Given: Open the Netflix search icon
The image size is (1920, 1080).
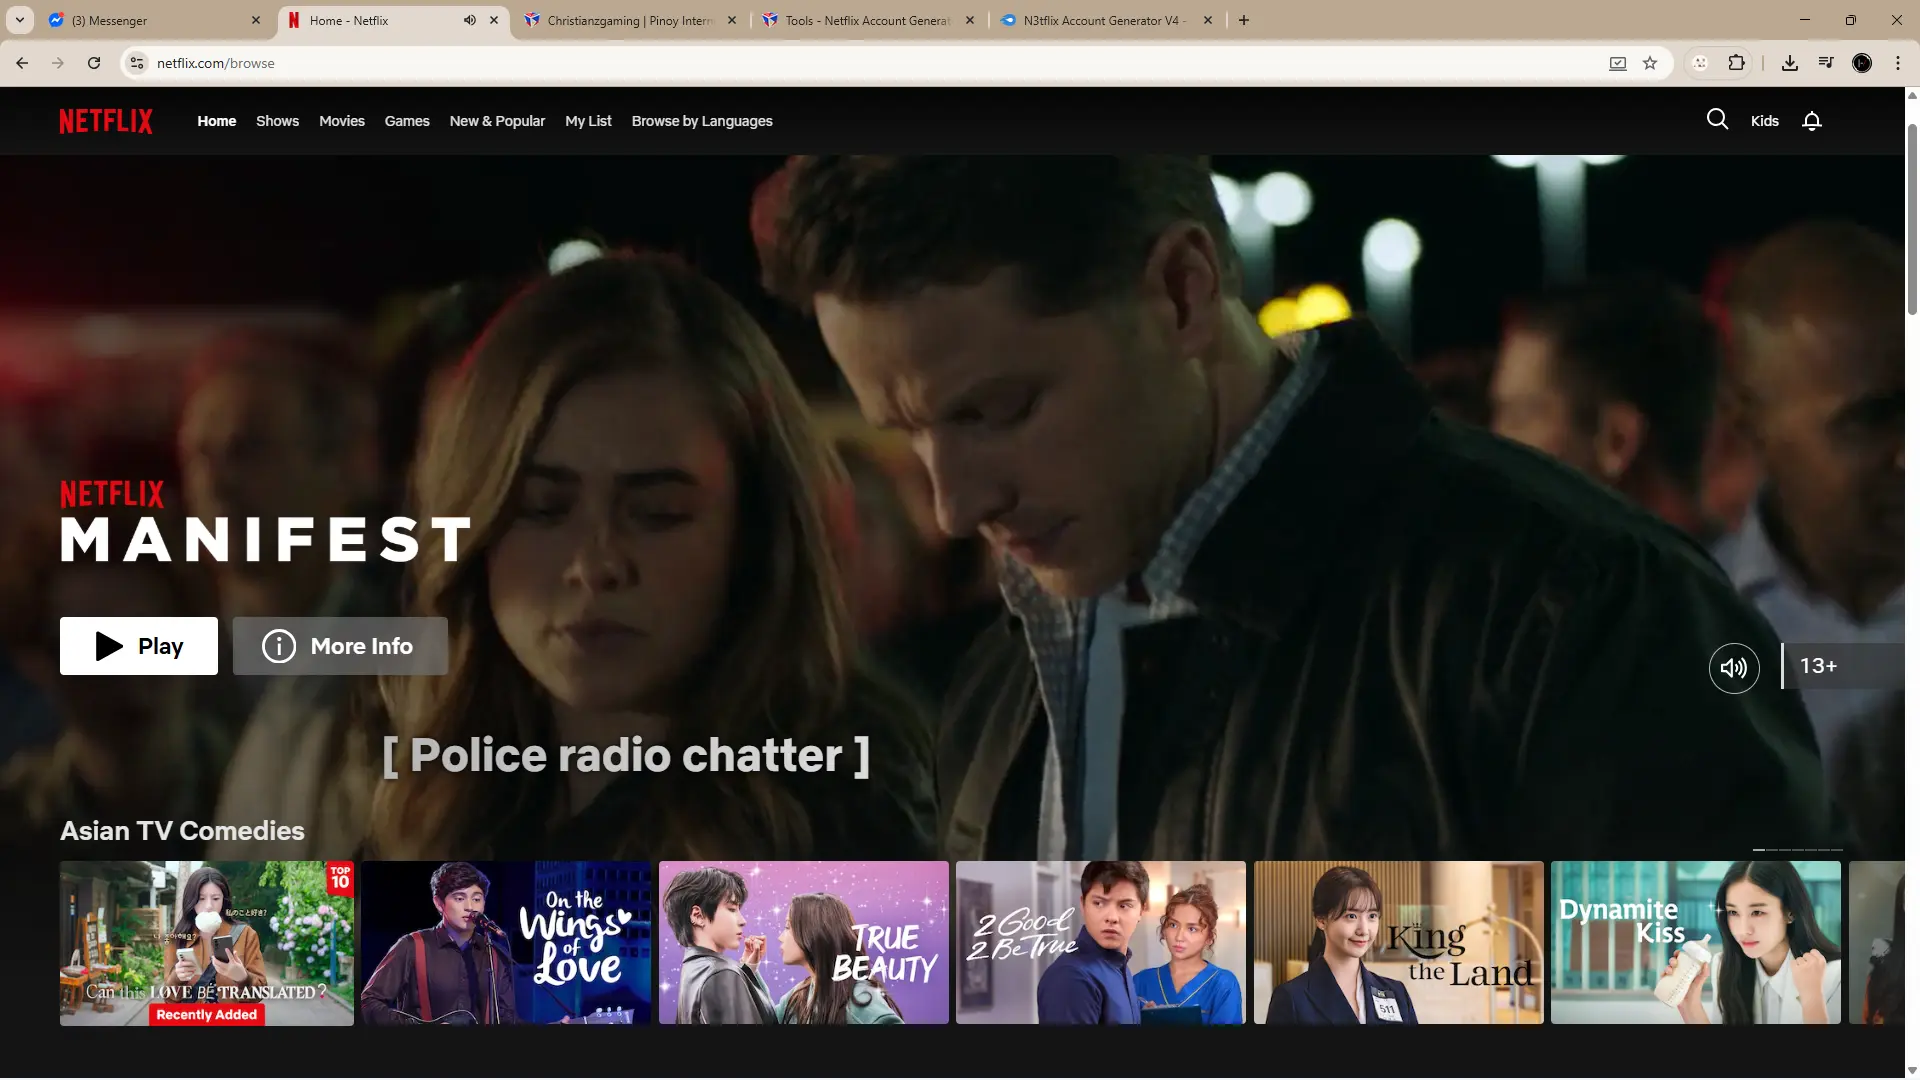Looking at the screenshot, I should click(x=1717, y=120).
